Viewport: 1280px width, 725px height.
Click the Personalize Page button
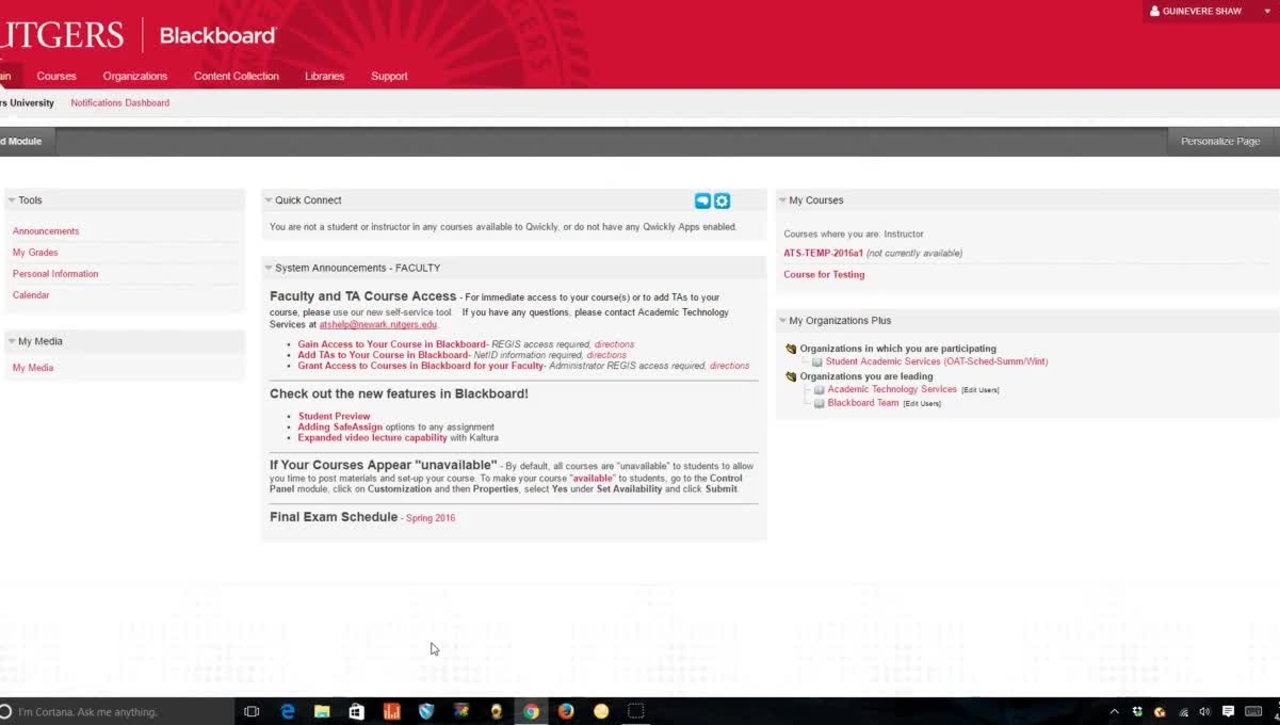click(x=1220, y=141)
